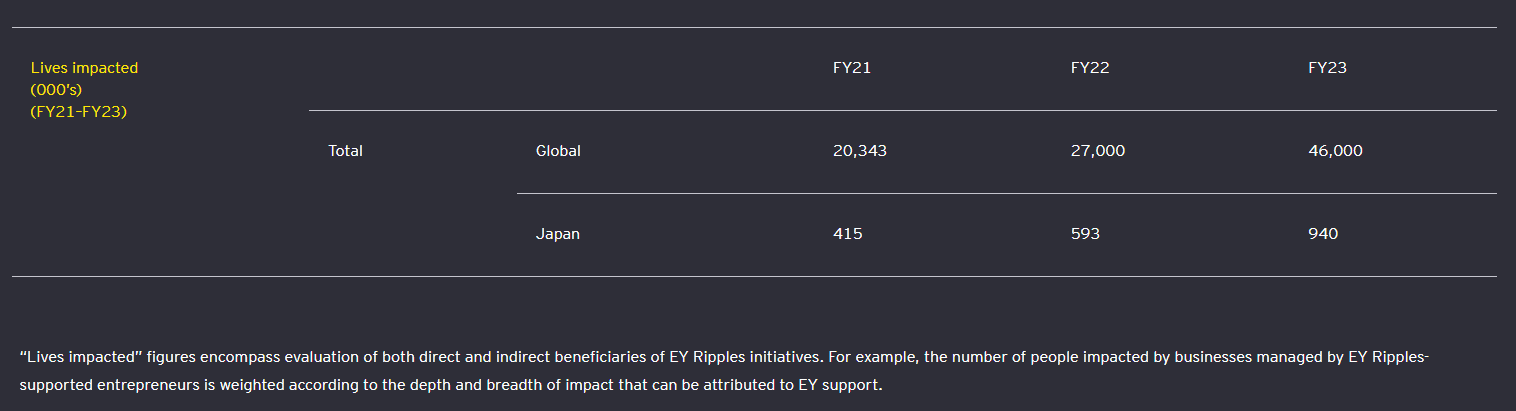Click the yellow "Lives impacted" heading
1516x411 pixels.
coord(84,68)
